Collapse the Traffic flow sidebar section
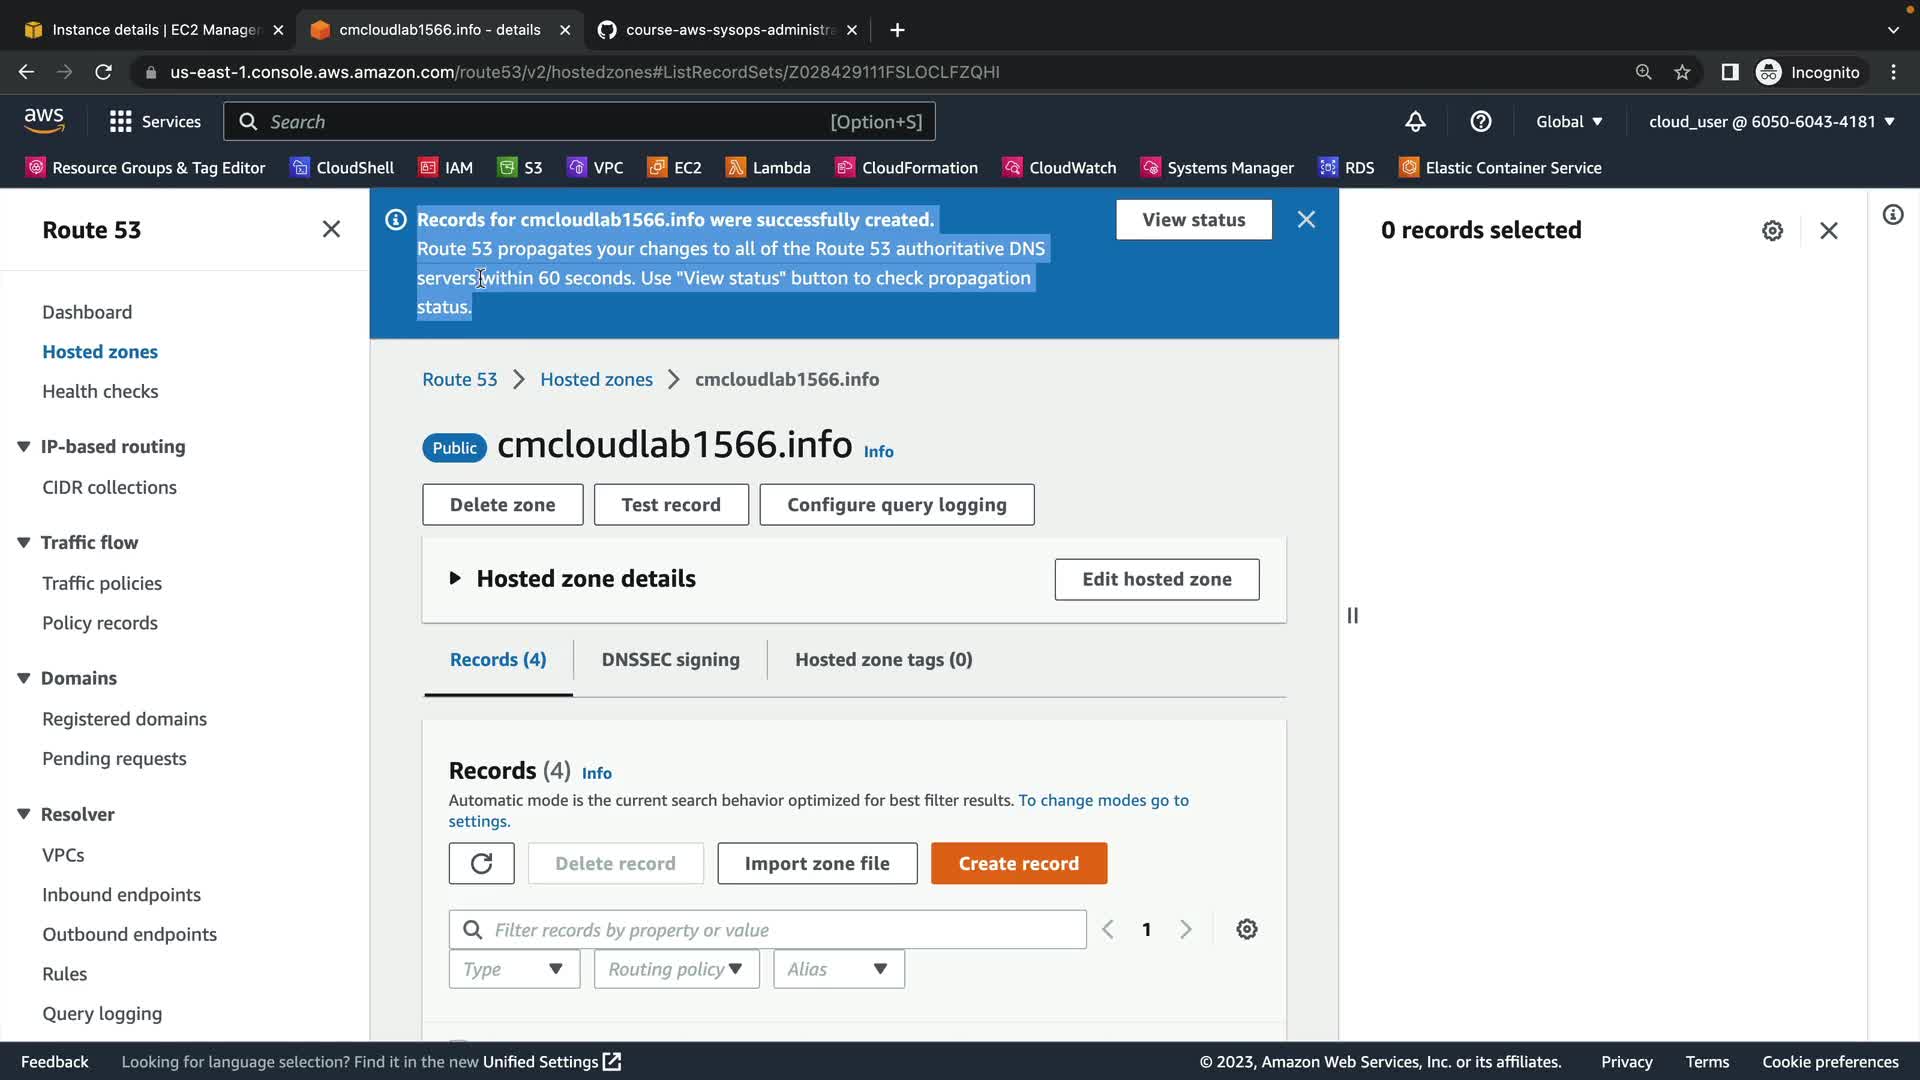Viewport: 1920px width, 1080px height. [24, 543]
